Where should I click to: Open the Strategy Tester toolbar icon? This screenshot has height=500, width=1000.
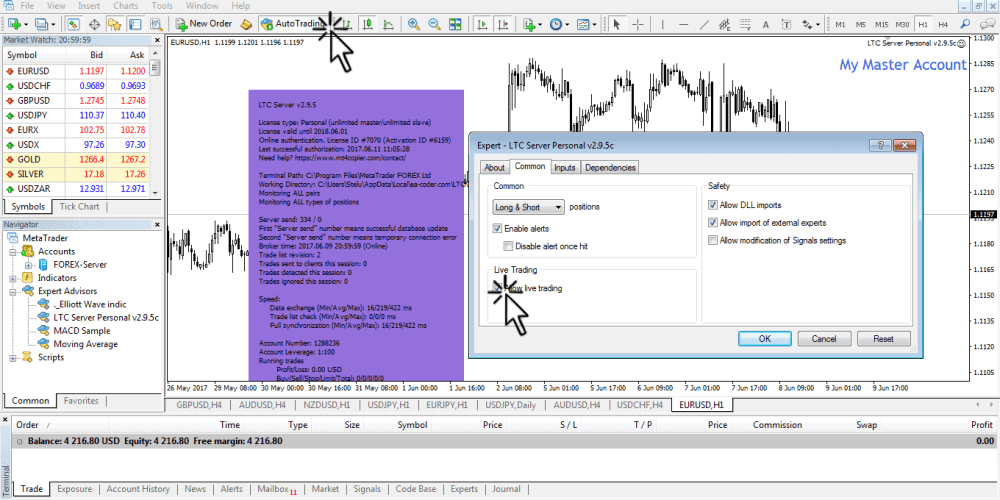156,24
